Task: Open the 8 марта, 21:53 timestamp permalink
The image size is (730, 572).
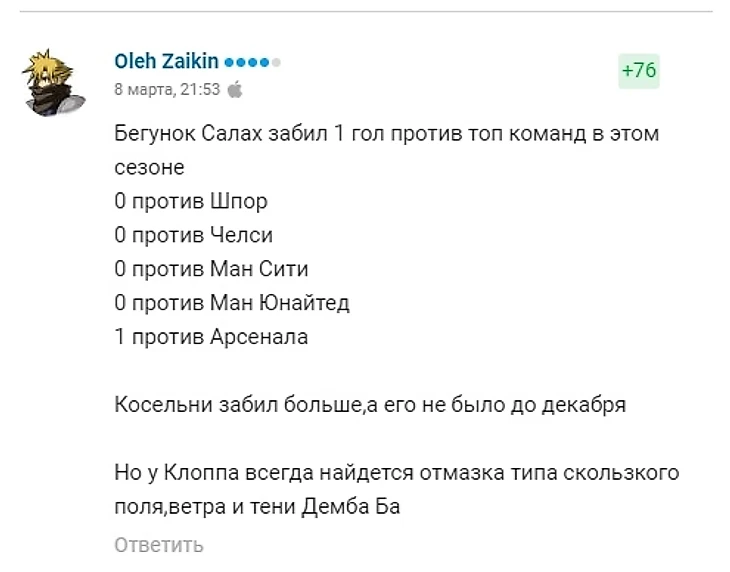Action: 167,89
